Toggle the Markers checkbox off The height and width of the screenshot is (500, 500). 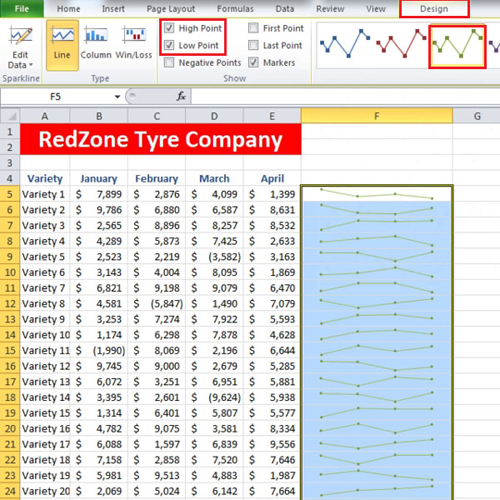point(253,62)
